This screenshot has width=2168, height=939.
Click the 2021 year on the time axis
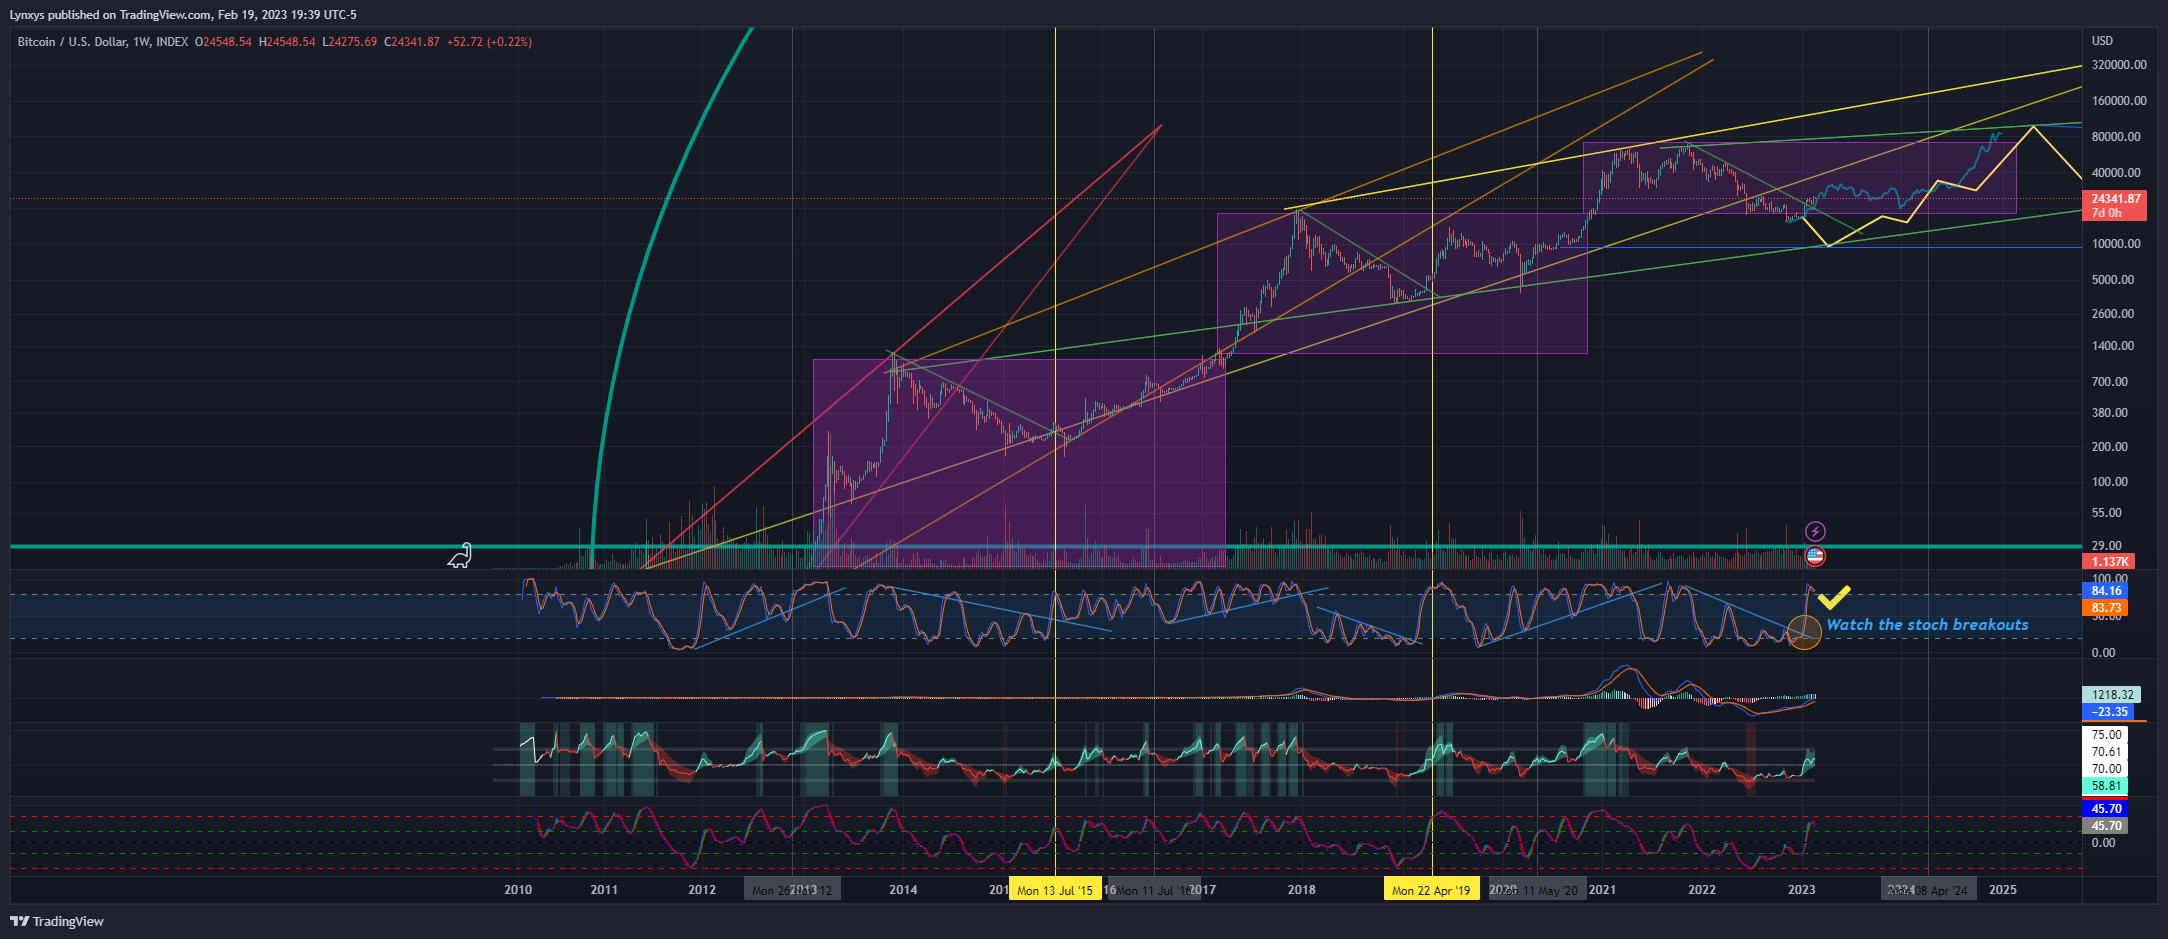(x=1602, y=890)
